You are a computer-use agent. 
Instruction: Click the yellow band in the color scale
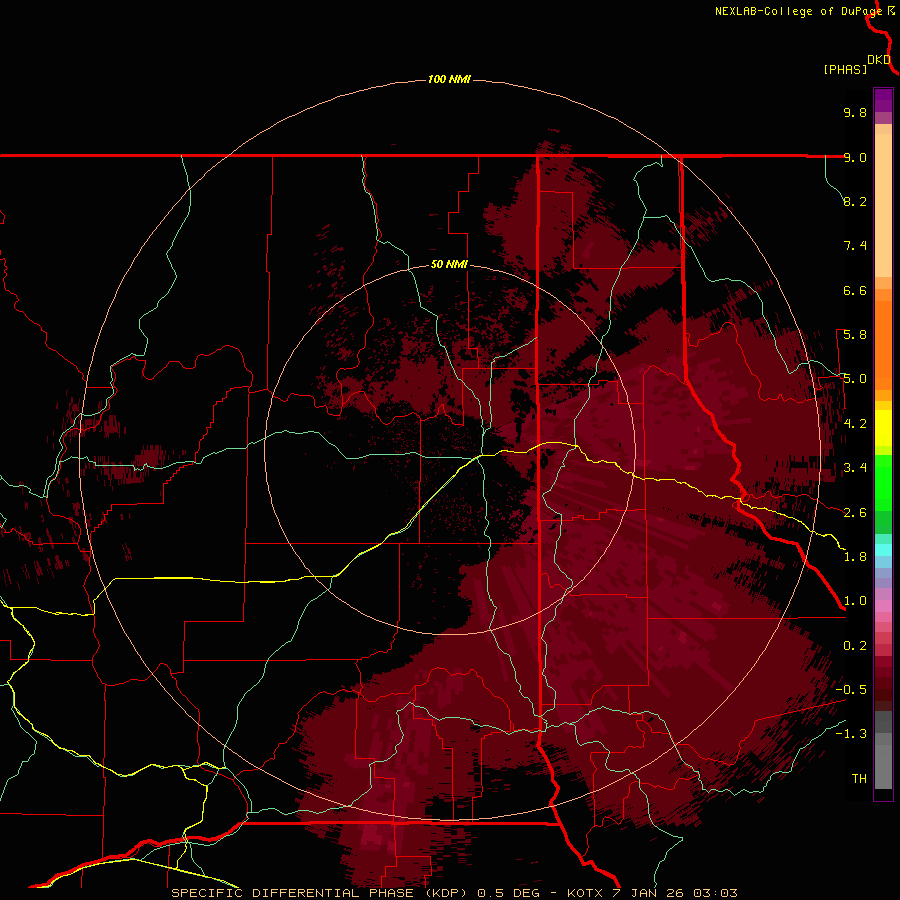[883, 428]
